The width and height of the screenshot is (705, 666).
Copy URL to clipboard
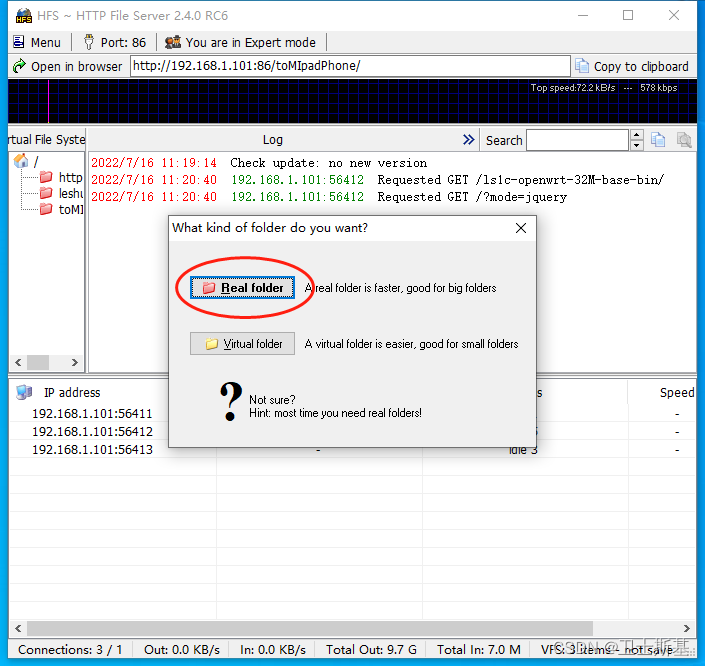point(632,67)
